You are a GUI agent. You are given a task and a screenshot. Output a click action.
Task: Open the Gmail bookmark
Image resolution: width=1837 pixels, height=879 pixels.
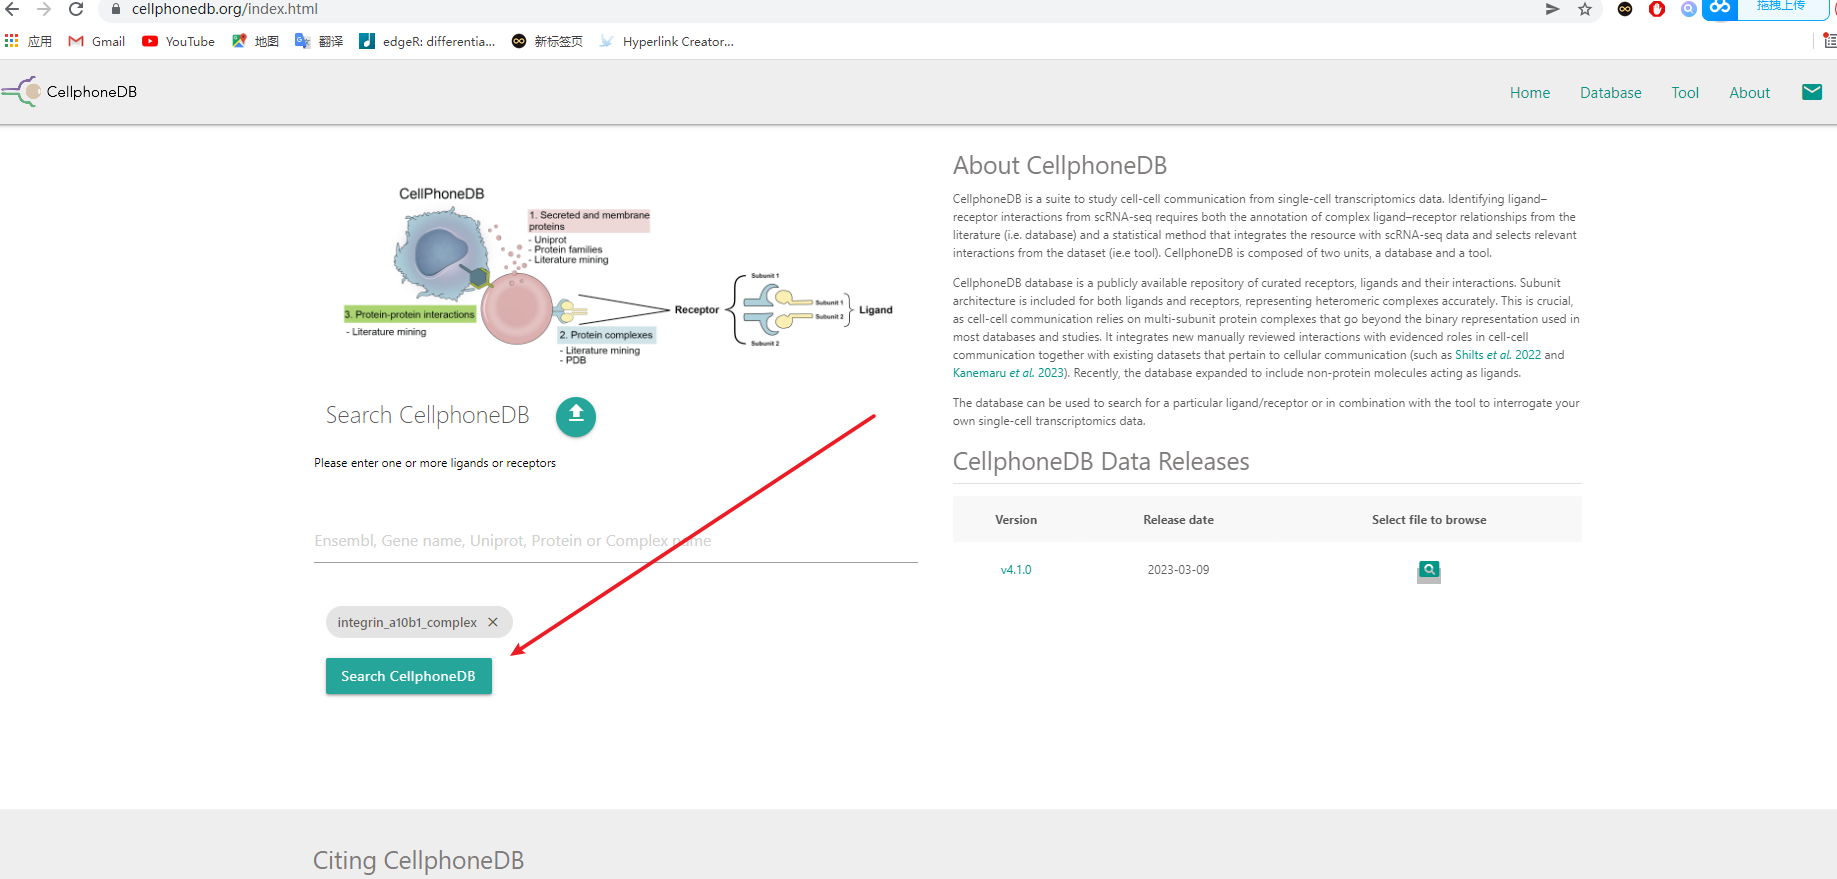(97, 41)
